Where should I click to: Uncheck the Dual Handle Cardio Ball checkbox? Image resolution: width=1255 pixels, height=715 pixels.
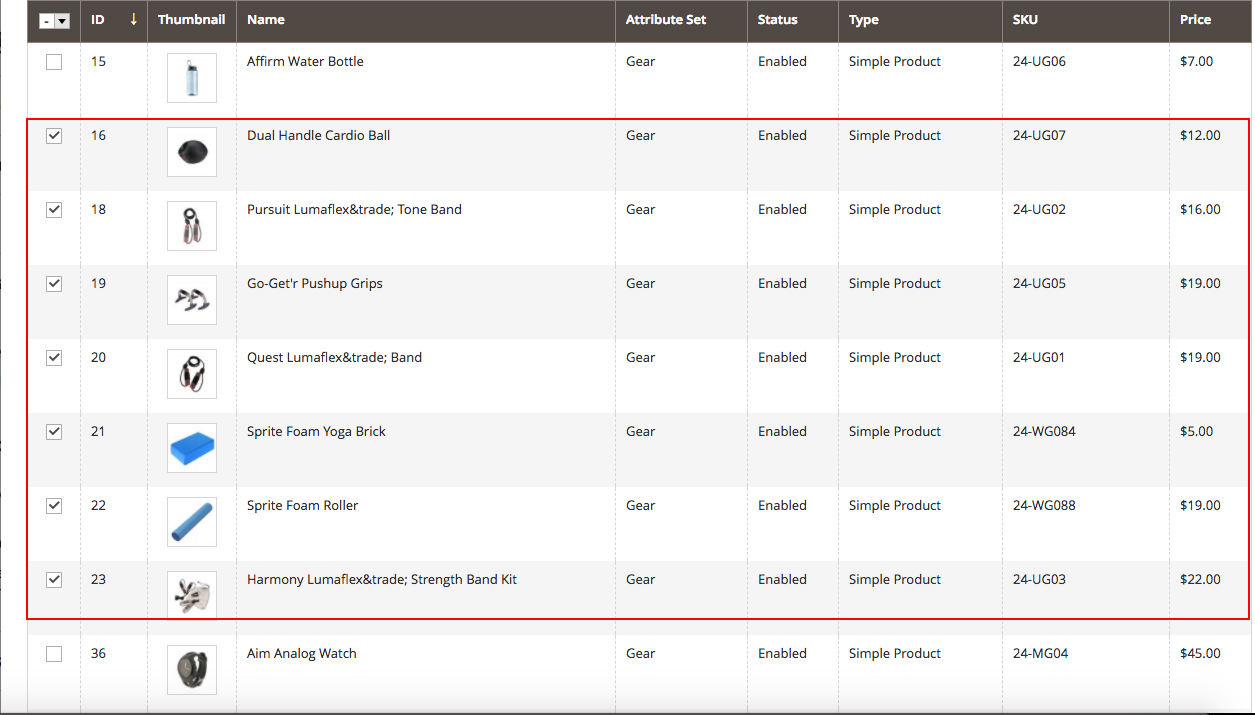click(53, 135)
